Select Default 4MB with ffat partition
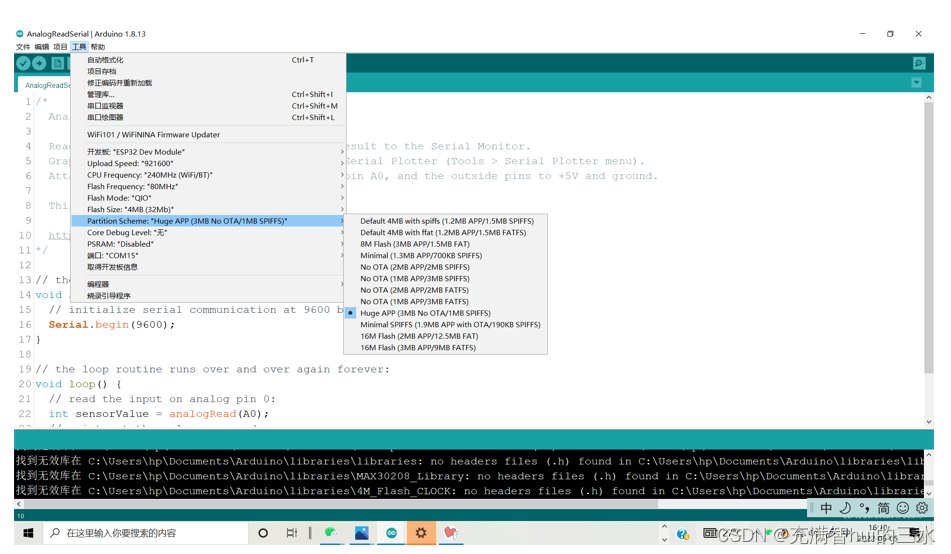 pos(446,233)
